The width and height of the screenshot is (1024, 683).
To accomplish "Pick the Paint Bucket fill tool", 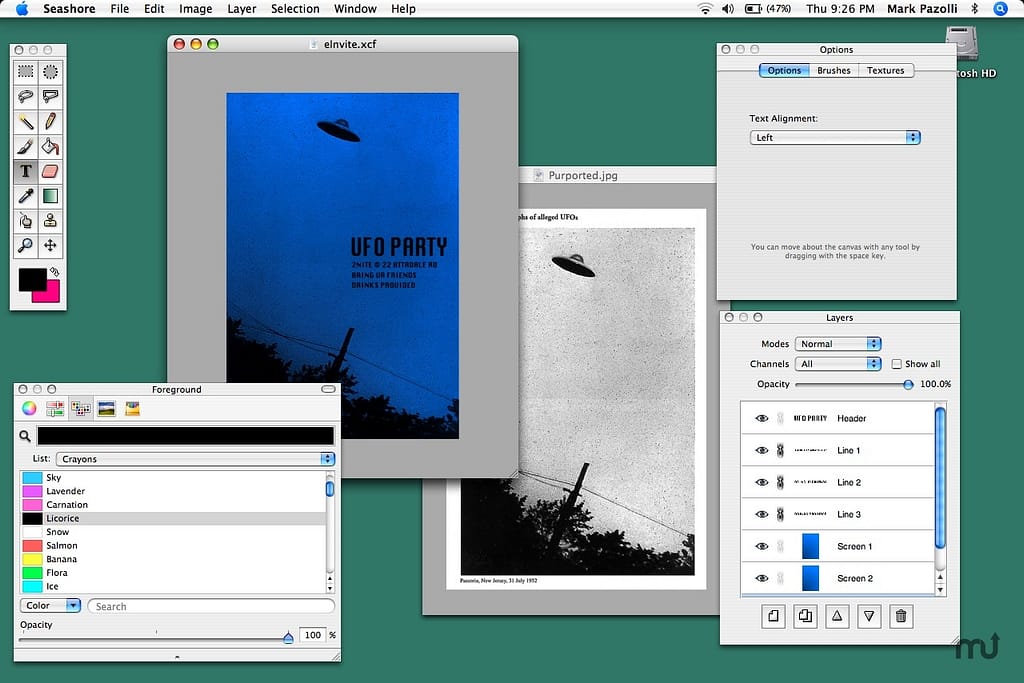I will point(50,146).
